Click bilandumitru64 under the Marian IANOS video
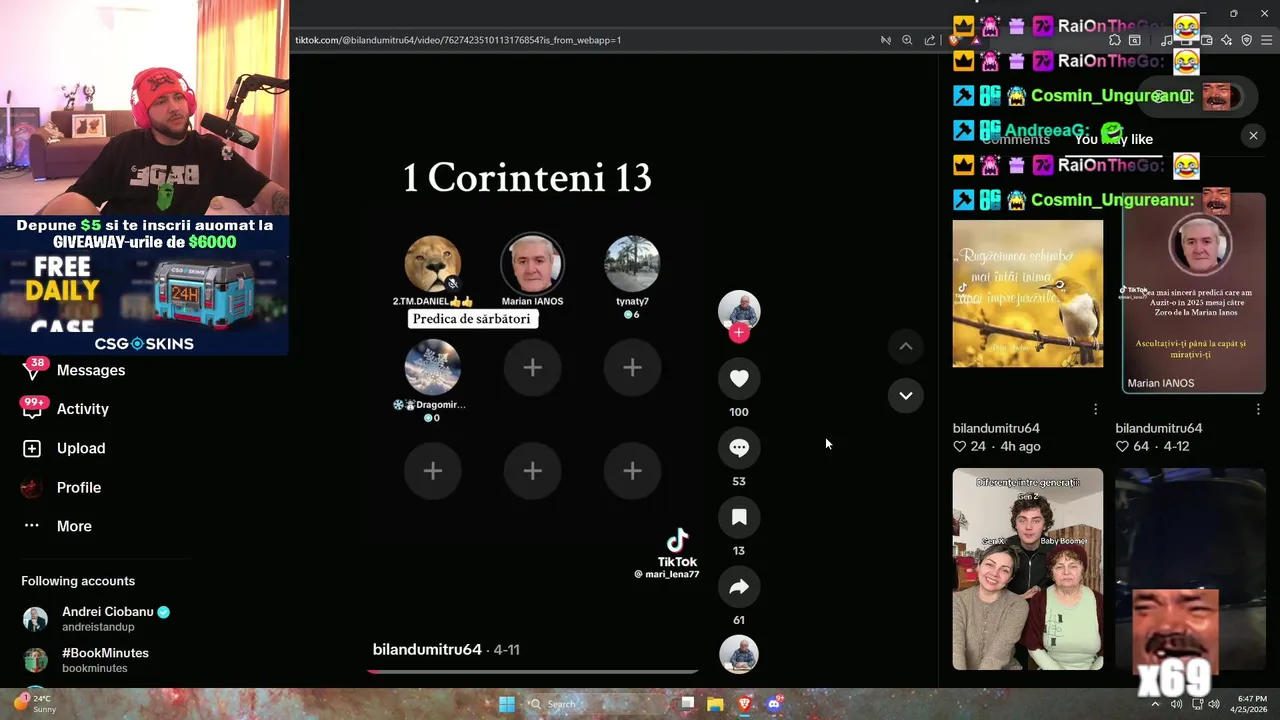 pyautogui.click(x=1159, y=428)
